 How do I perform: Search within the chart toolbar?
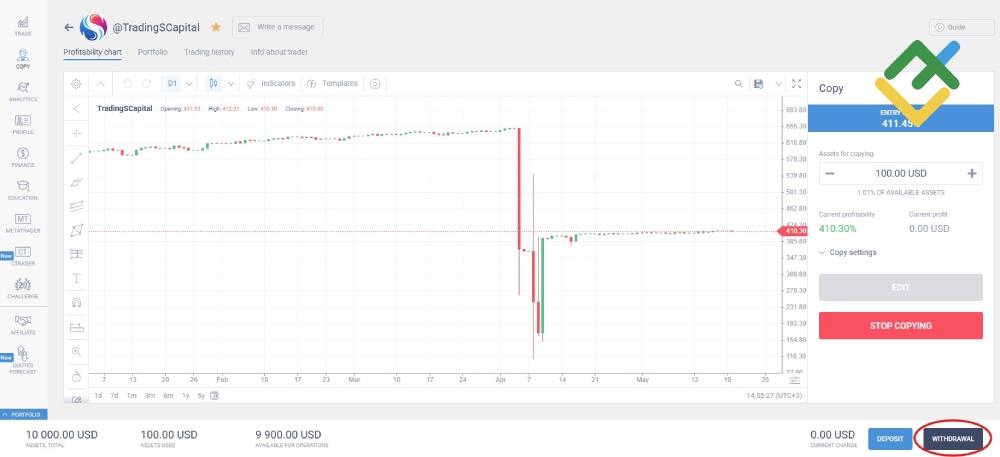[x=739, y=83]
